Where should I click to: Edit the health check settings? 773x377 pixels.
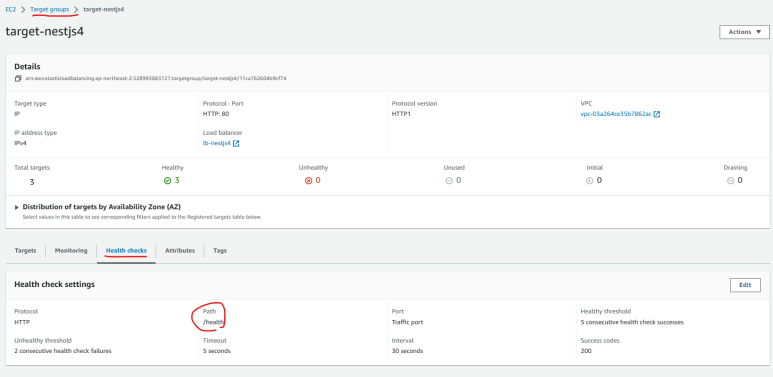click(x=745, y=285)
